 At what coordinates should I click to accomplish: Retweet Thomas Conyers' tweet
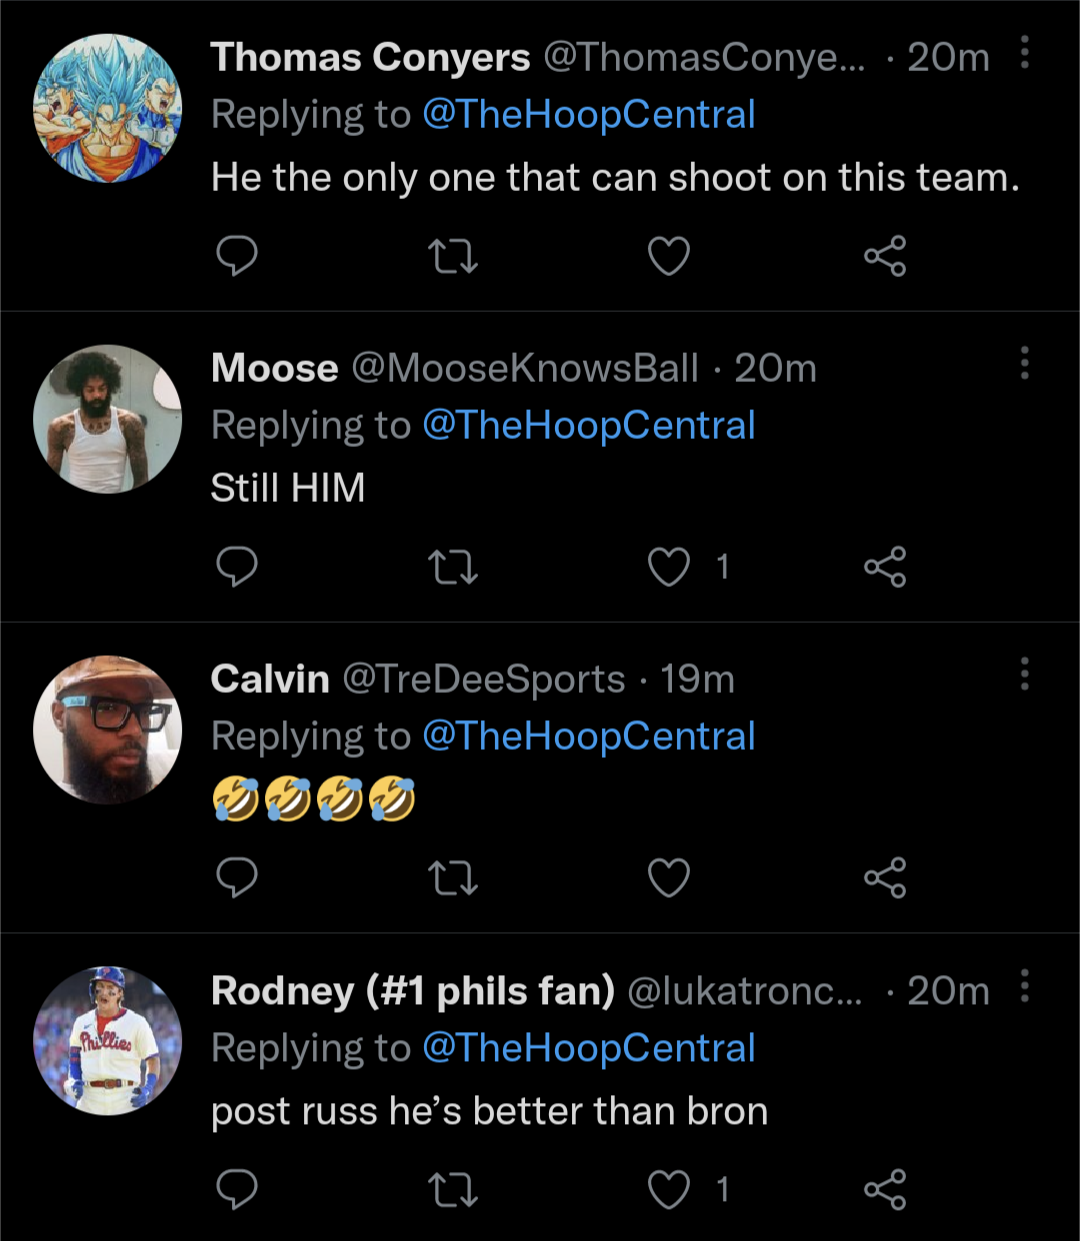point(453,256)
